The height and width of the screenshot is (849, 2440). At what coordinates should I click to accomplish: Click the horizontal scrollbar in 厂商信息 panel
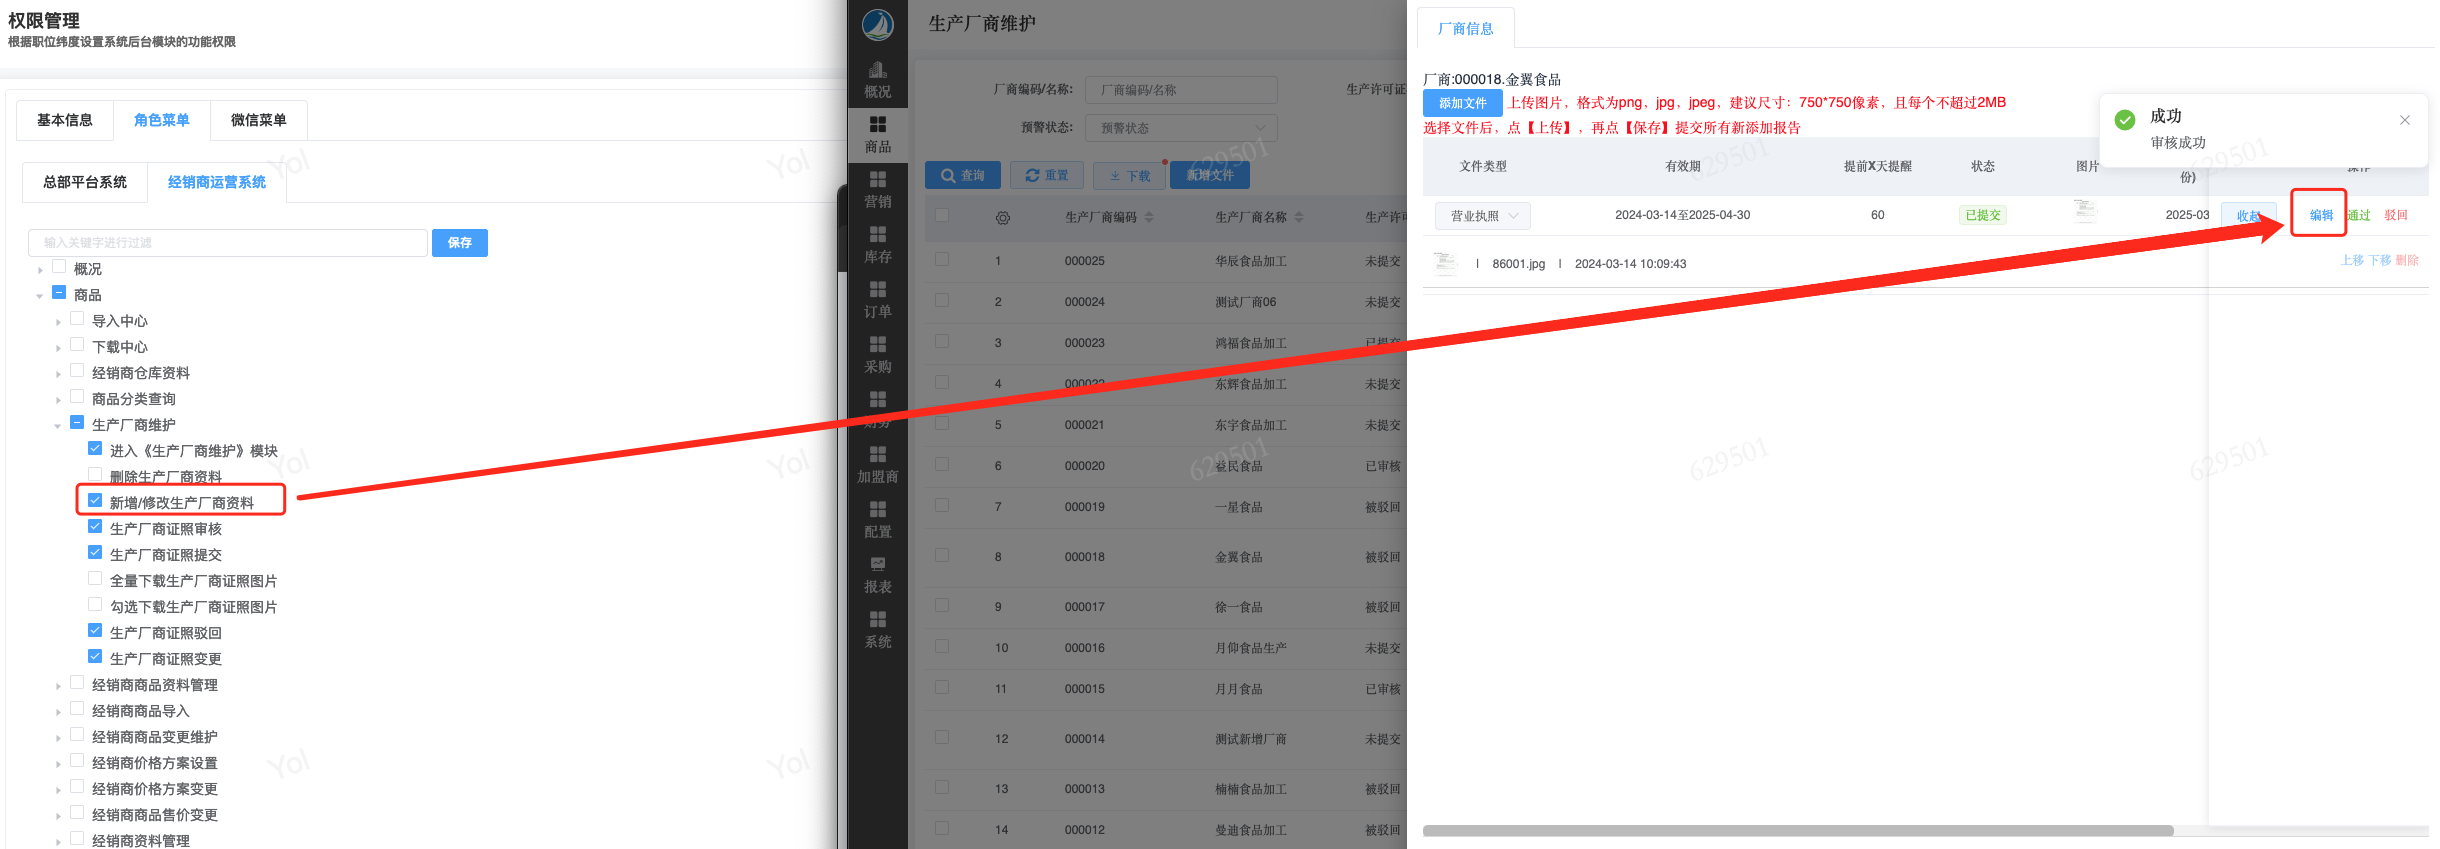(1798, 831)
